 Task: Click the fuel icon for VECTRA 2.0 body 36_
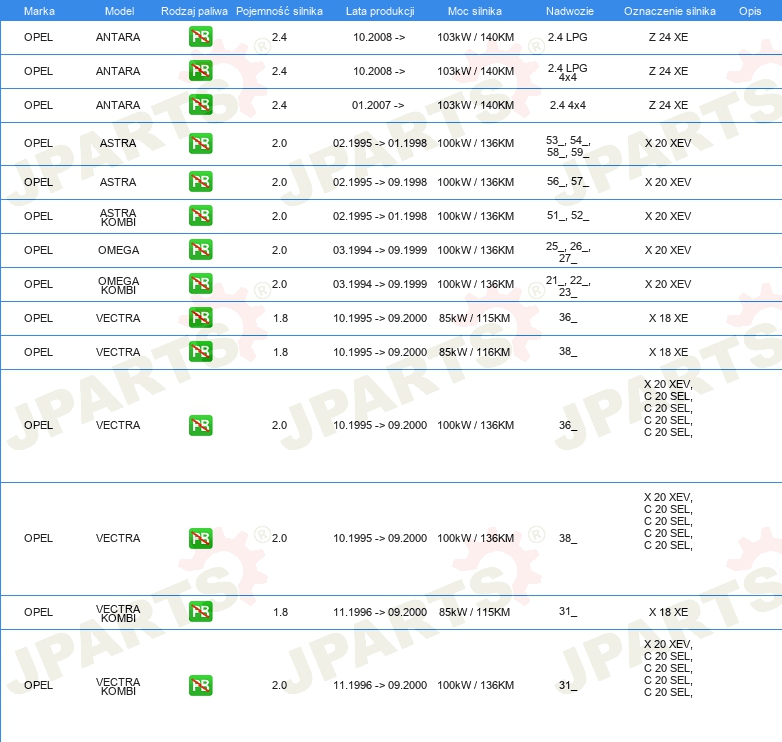[x=200, y=425]
